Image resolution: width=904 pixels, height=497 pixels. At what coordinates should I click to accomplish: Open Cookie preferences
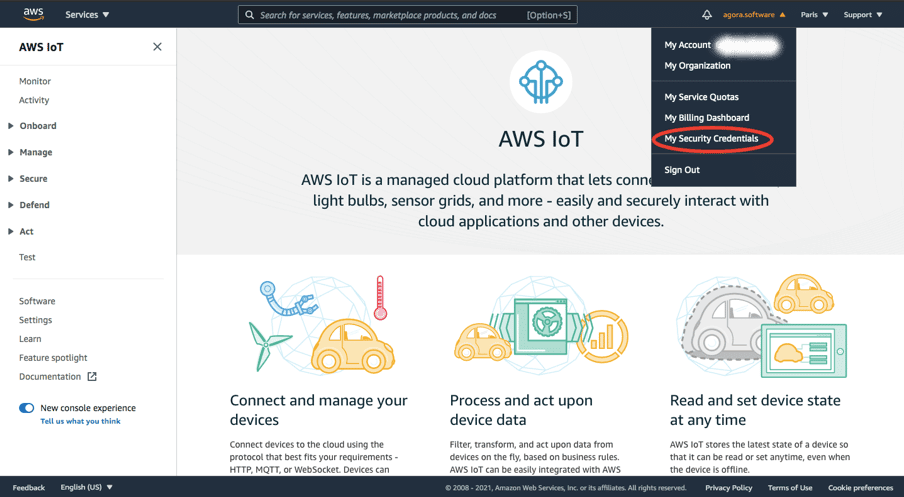click(x=861, y=488)
